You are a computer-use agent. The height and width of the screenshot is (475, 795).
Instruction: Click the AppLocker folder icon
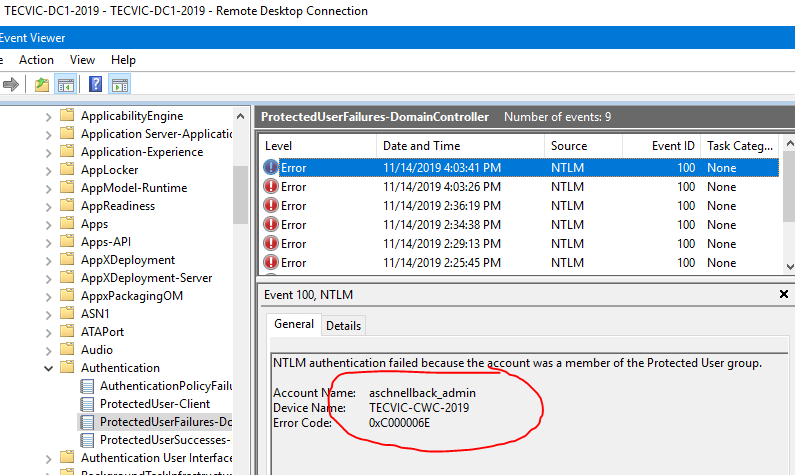(x=67, y=169)
